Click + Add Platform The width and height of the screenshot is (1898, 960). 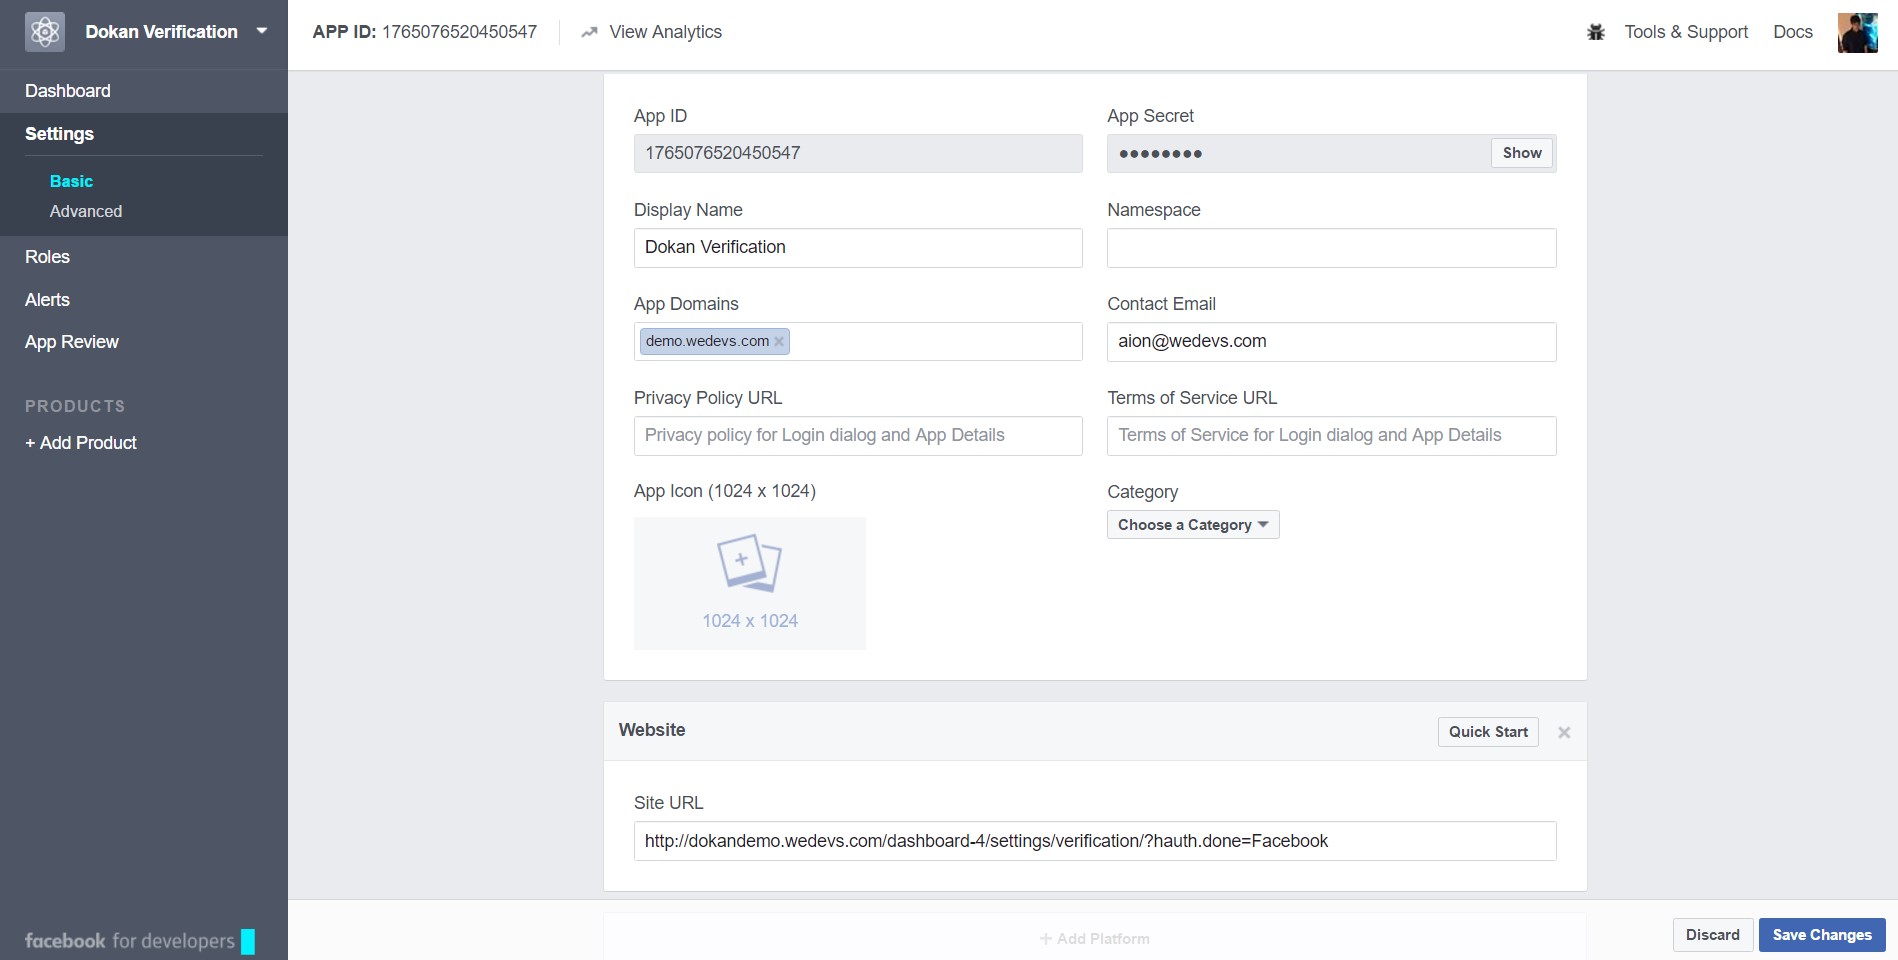coord(1095,939)
